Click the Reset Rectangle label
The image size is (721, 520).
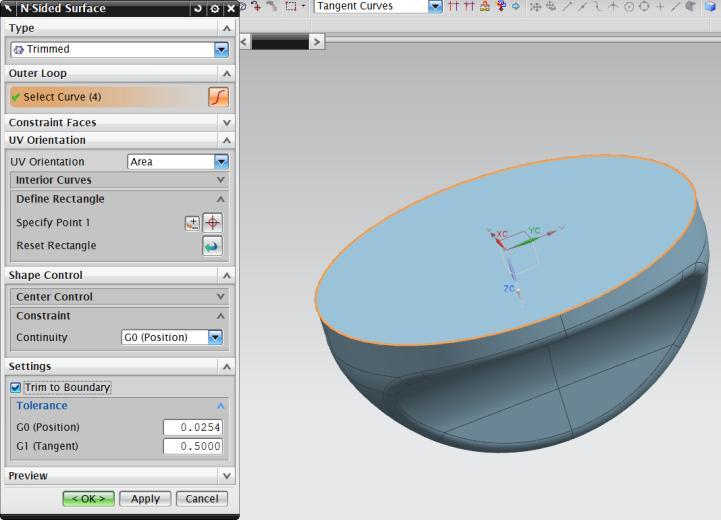(x=57, y=246)
